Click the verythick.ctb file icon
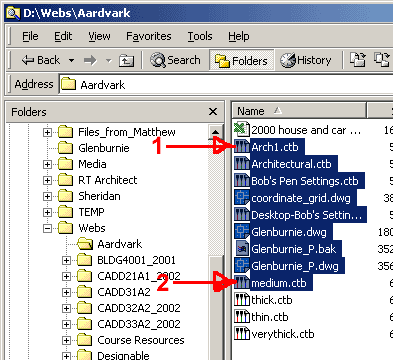Viewport: 393px width, 360px height. 242,334
